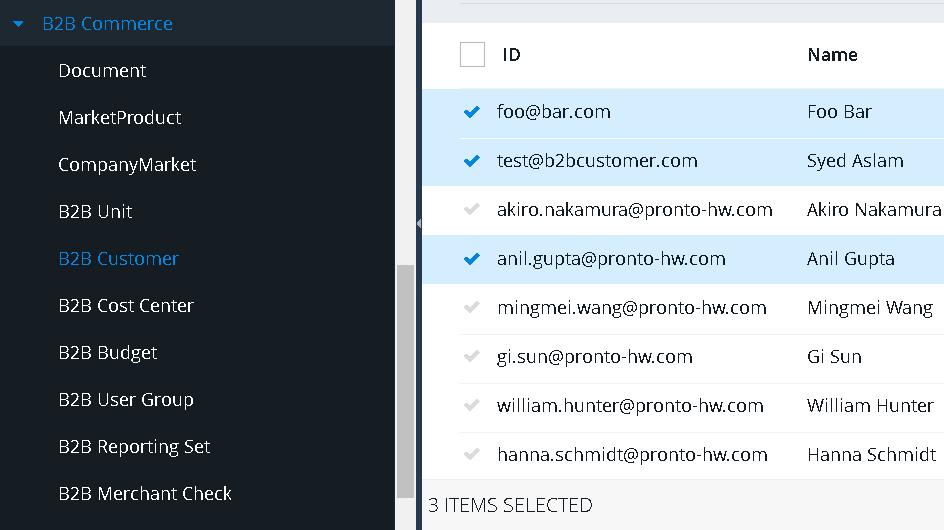Click william.hunter@pronto-hw.com ID text
The height and width of the screenshot is (530, 944).
click(630, 406)
